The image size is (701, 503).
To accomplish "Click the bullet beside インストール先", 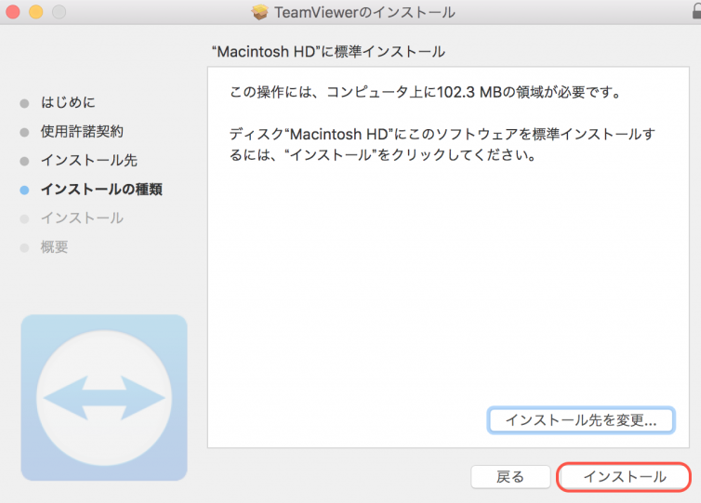I will pos(25,161).
